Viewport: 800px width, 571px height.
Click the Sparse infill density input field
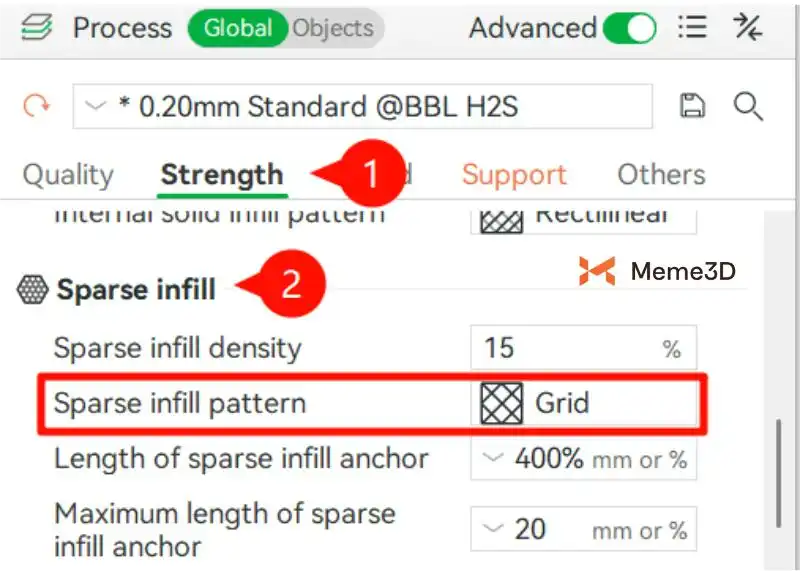[x=565, y=348]
